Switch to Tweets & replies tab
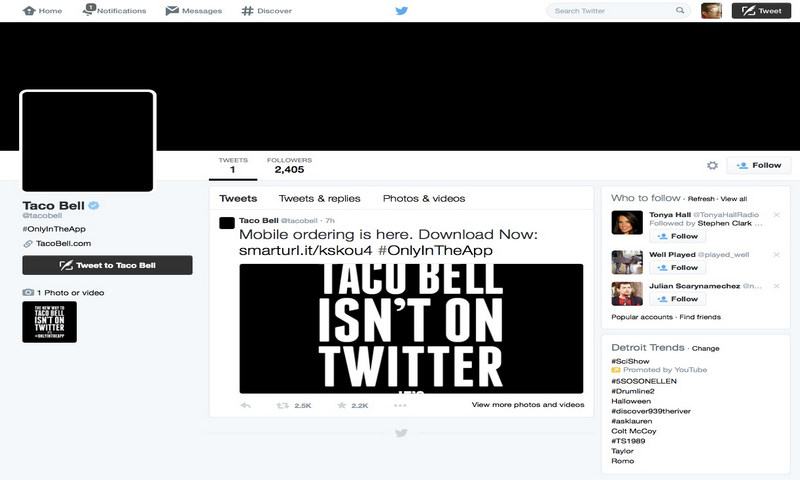800x480 pixels. 319,198
